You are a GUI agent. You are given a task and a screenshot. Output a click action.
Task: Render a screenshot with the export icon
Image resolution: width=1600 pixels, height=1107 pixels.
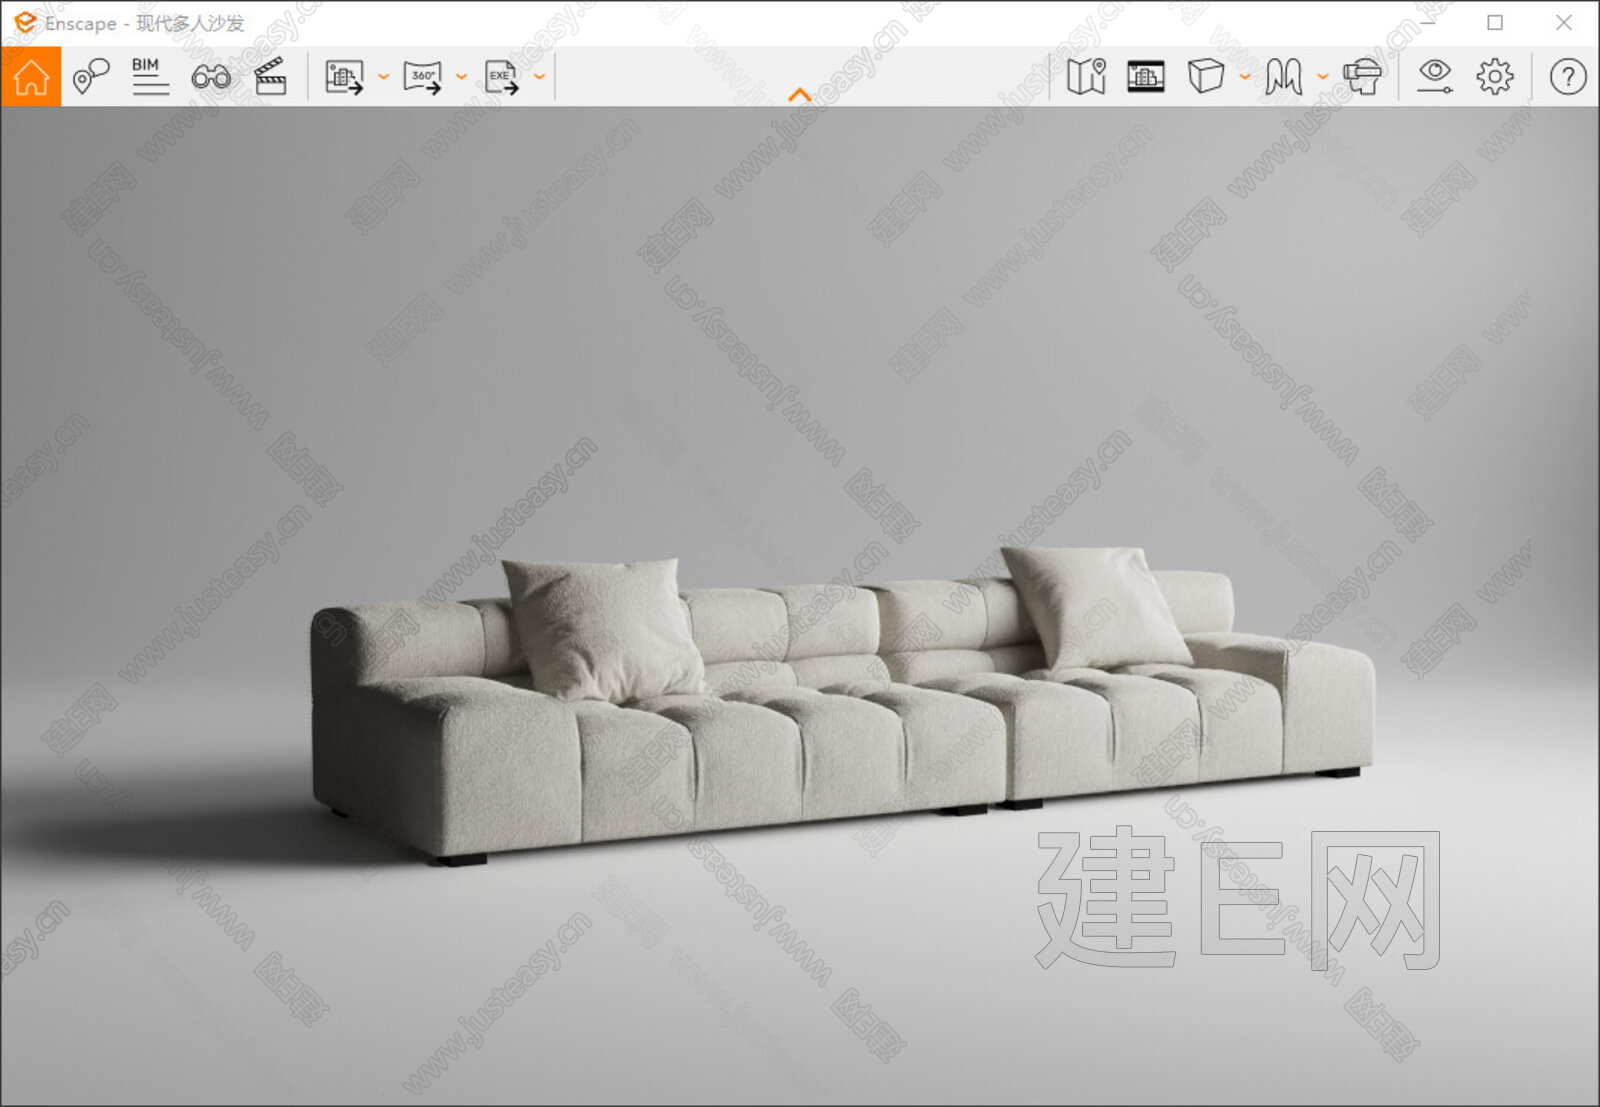[343, 76]
